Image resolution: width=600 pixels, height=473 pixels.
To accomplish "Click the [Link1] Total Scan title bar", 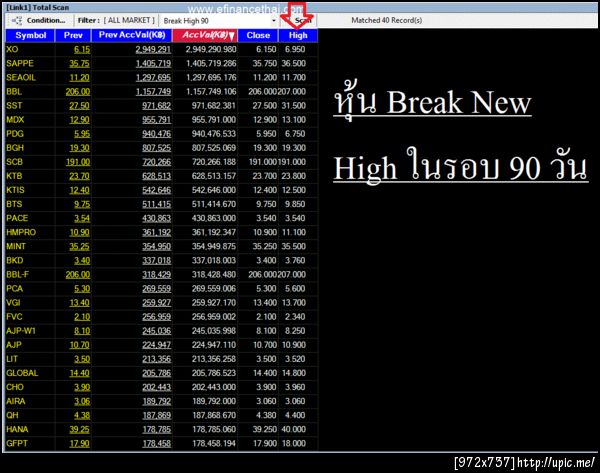I will tap(300, 7).
